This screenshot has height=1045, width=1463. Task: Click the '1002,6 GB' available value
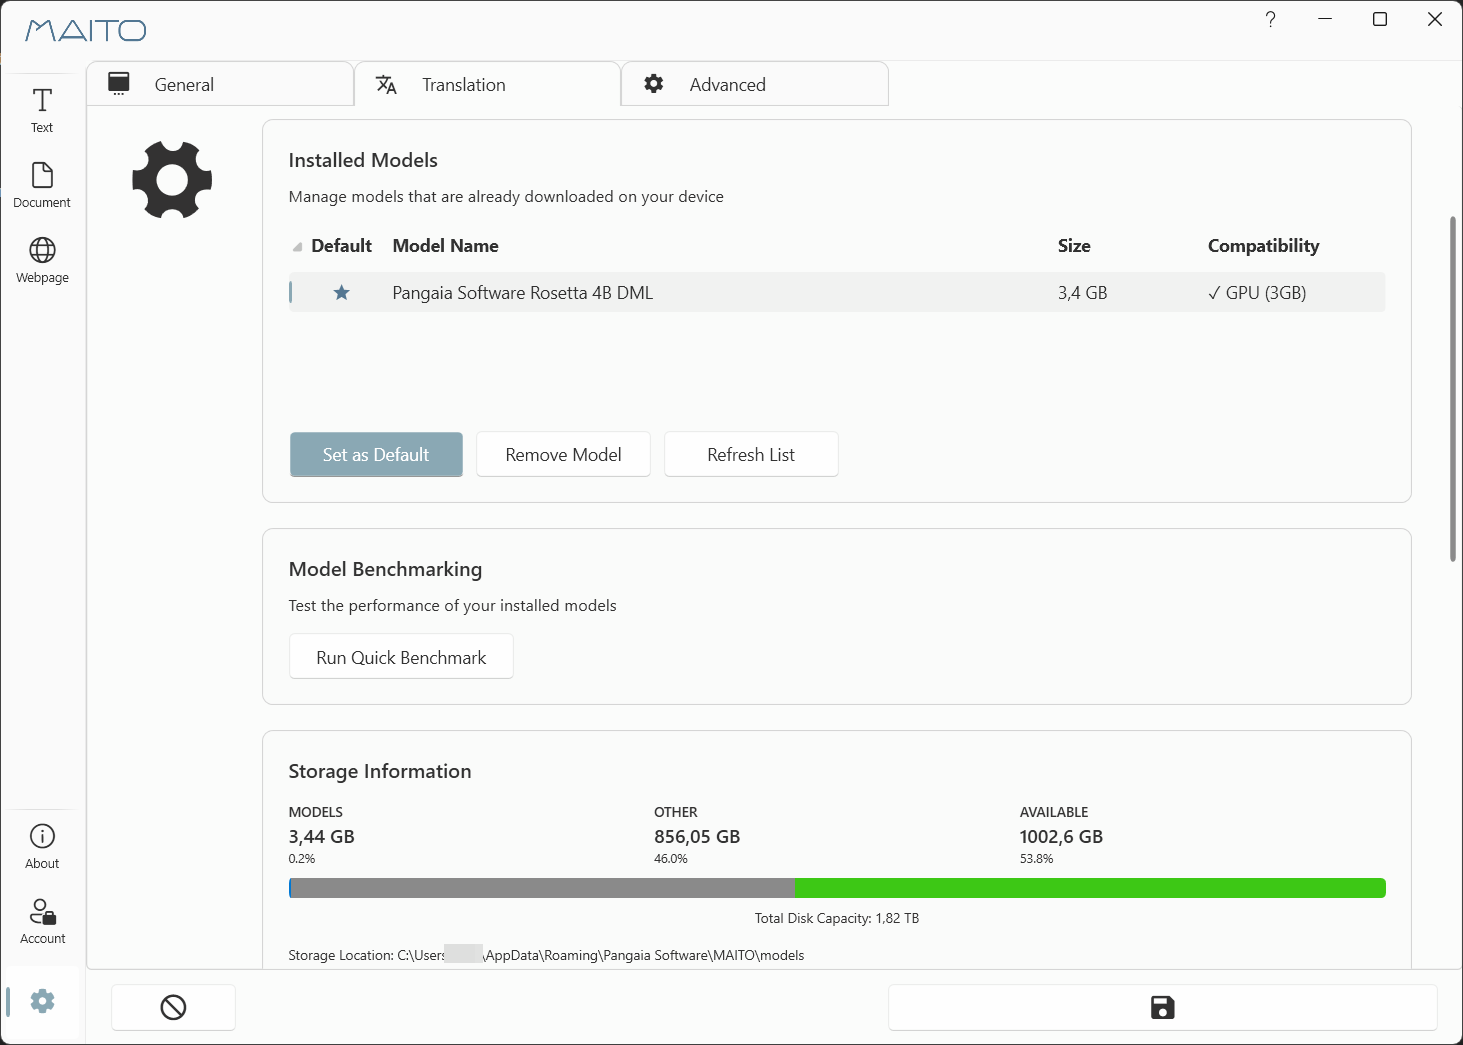1061,837
